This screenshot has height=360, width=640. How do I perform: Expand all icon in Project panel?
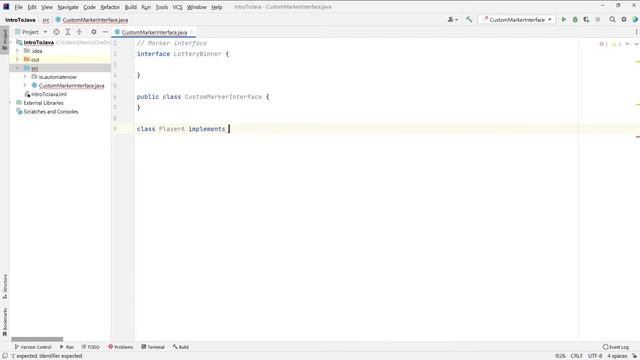pyautogui.click(x=68, y=32)
